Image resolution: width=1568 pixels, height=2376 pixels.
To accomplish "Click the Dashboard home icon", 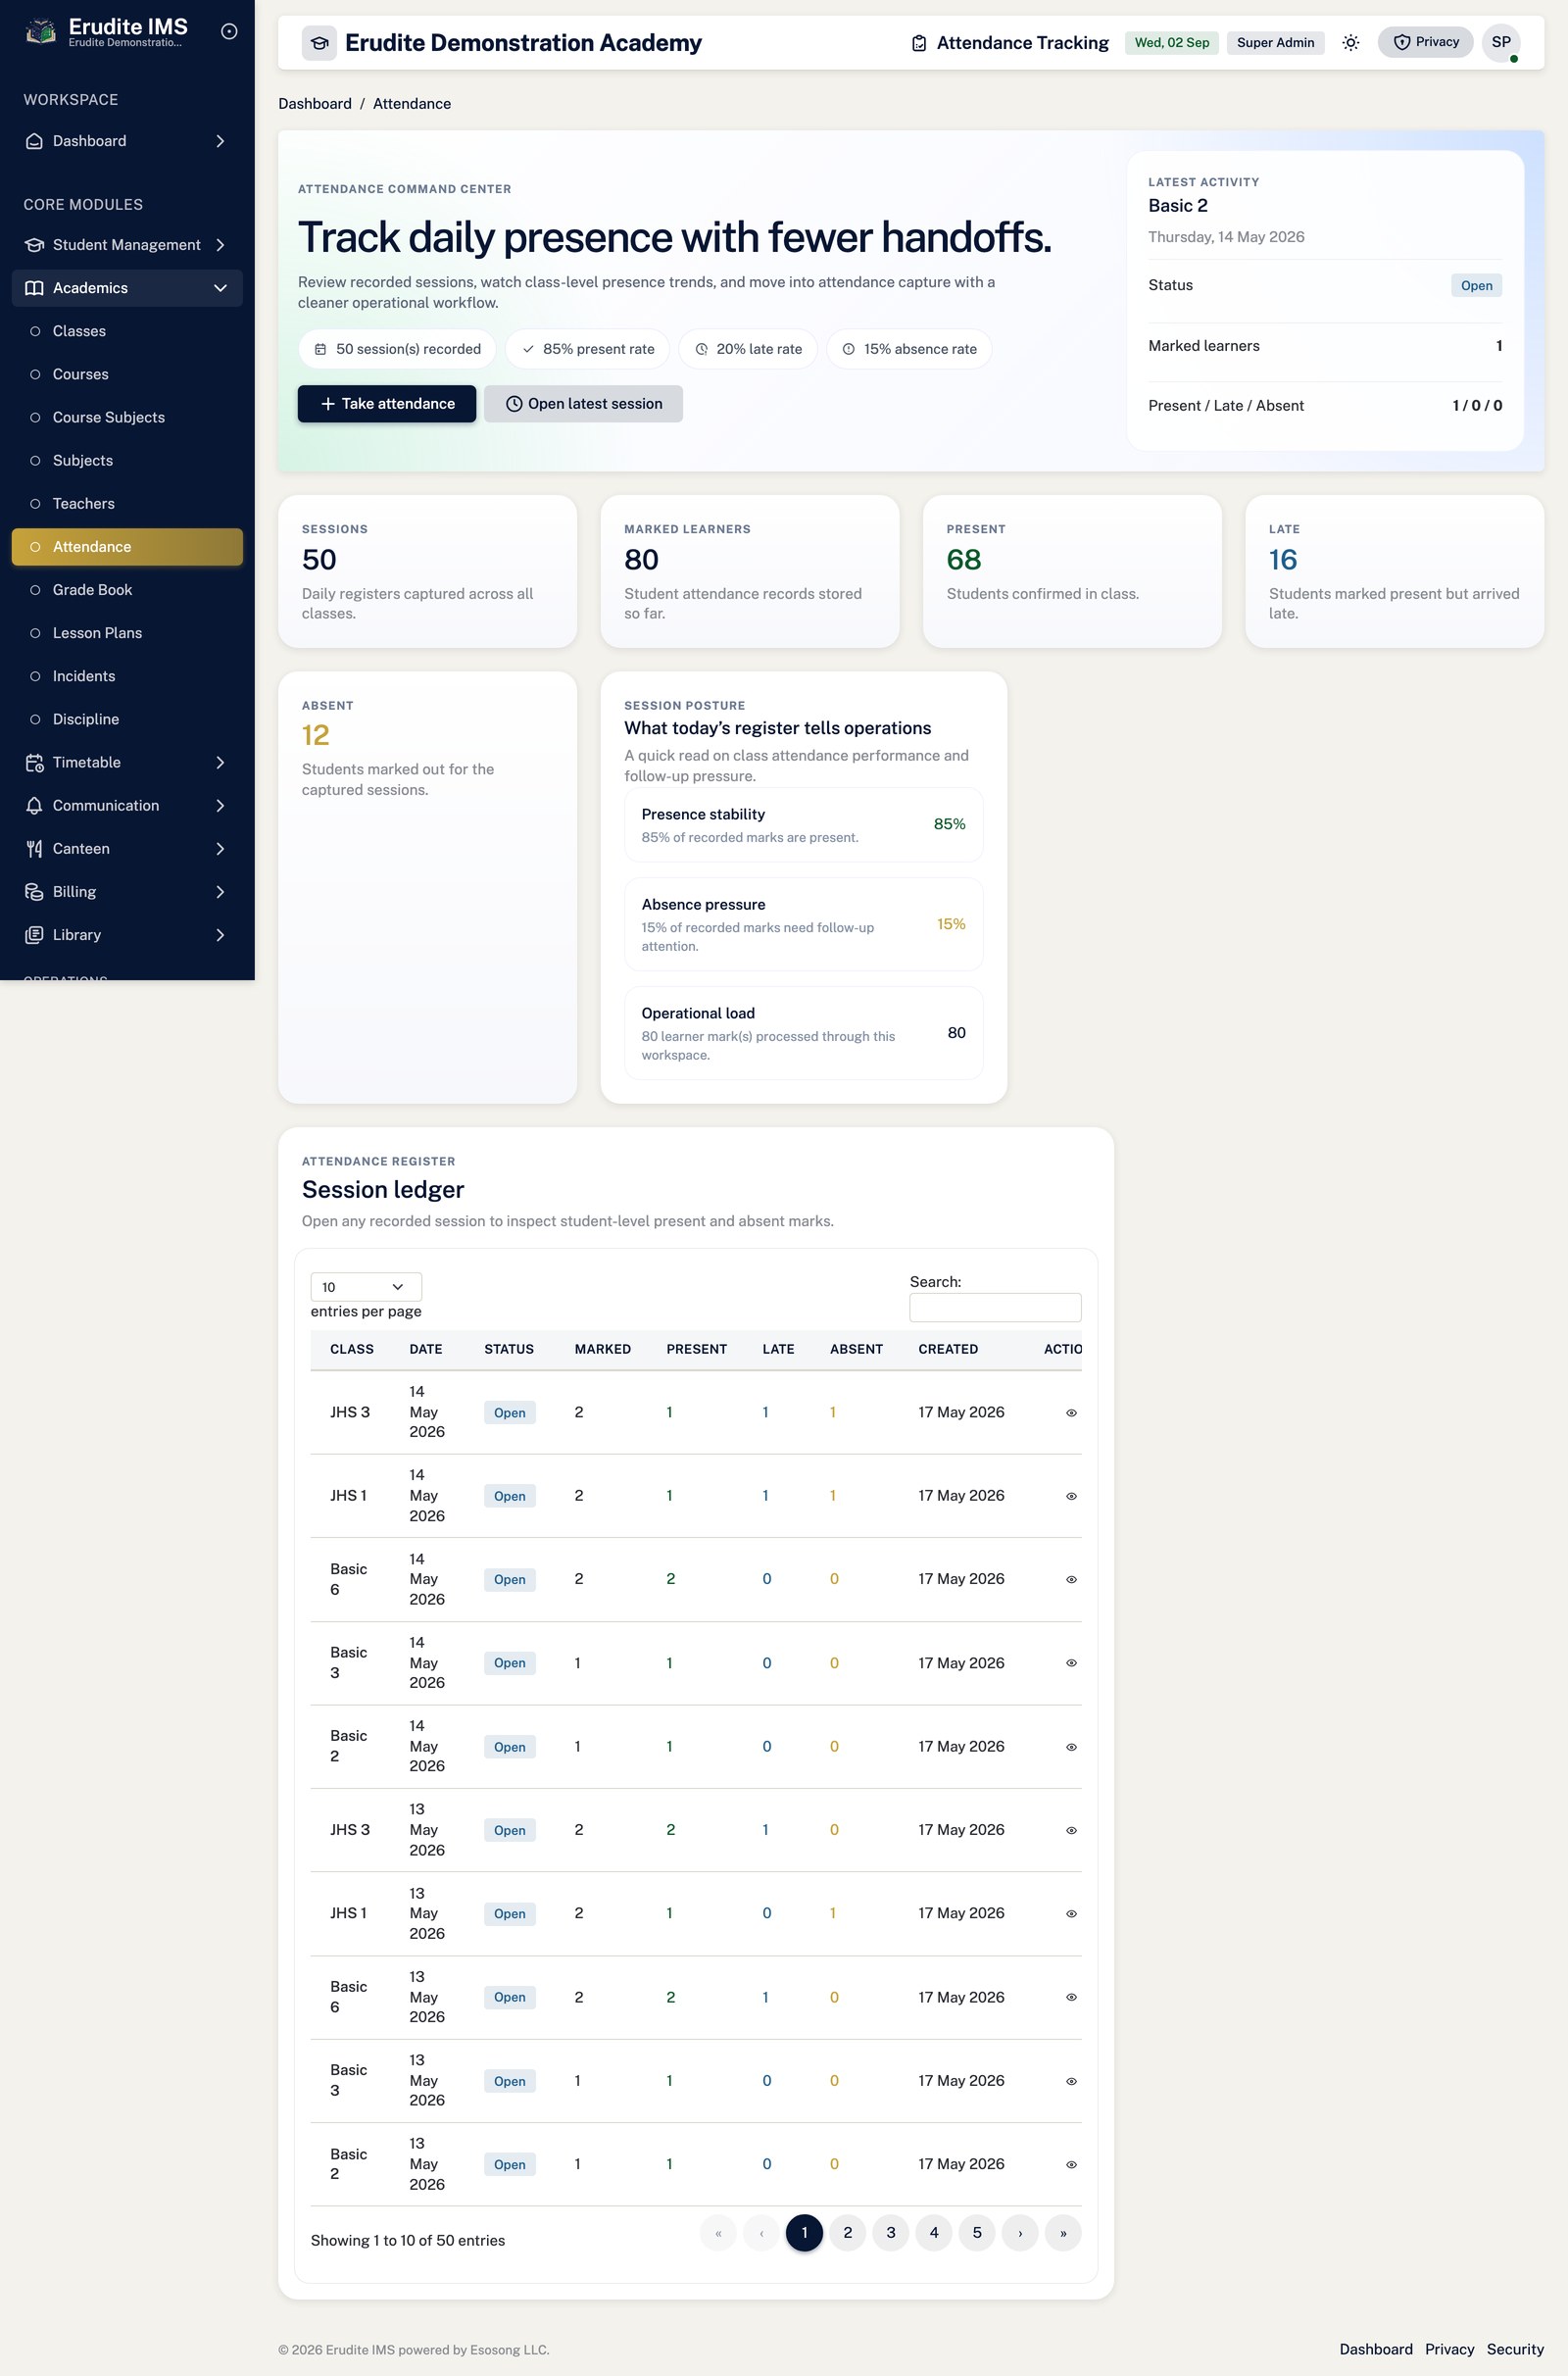I will tap(34, 141).
